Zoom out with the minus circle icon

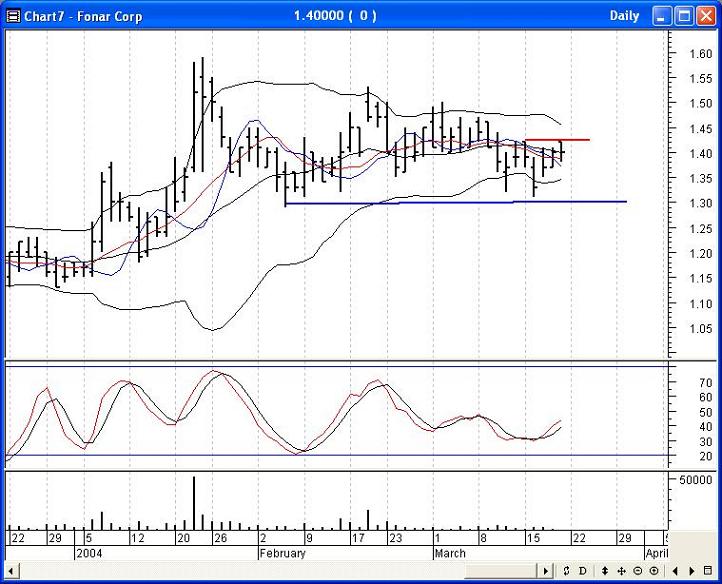click(x=637, y=571)
